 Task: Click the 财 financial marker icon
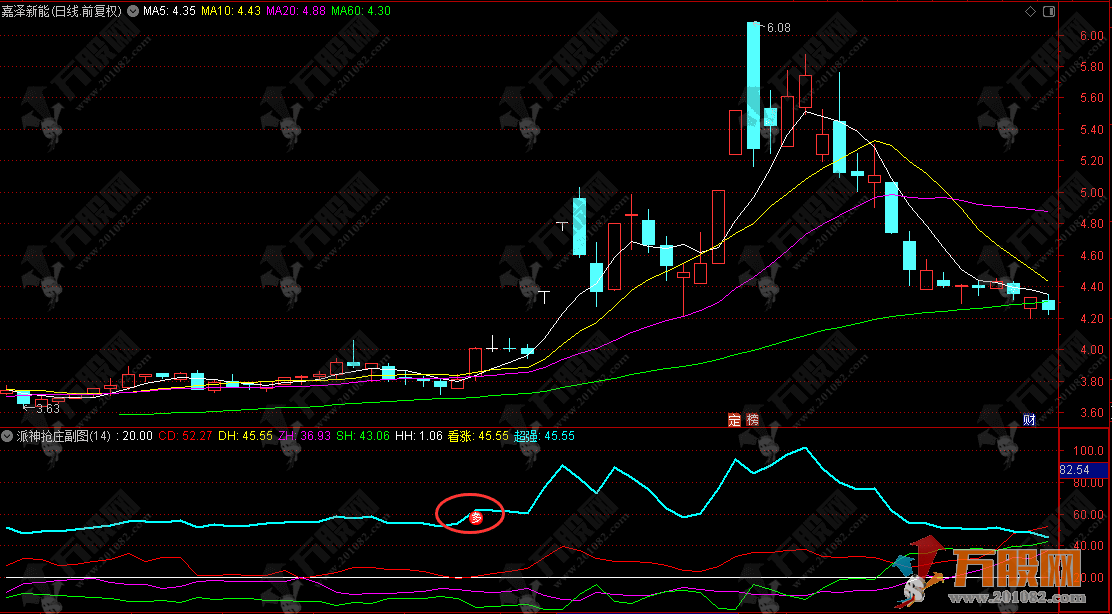1029,420
